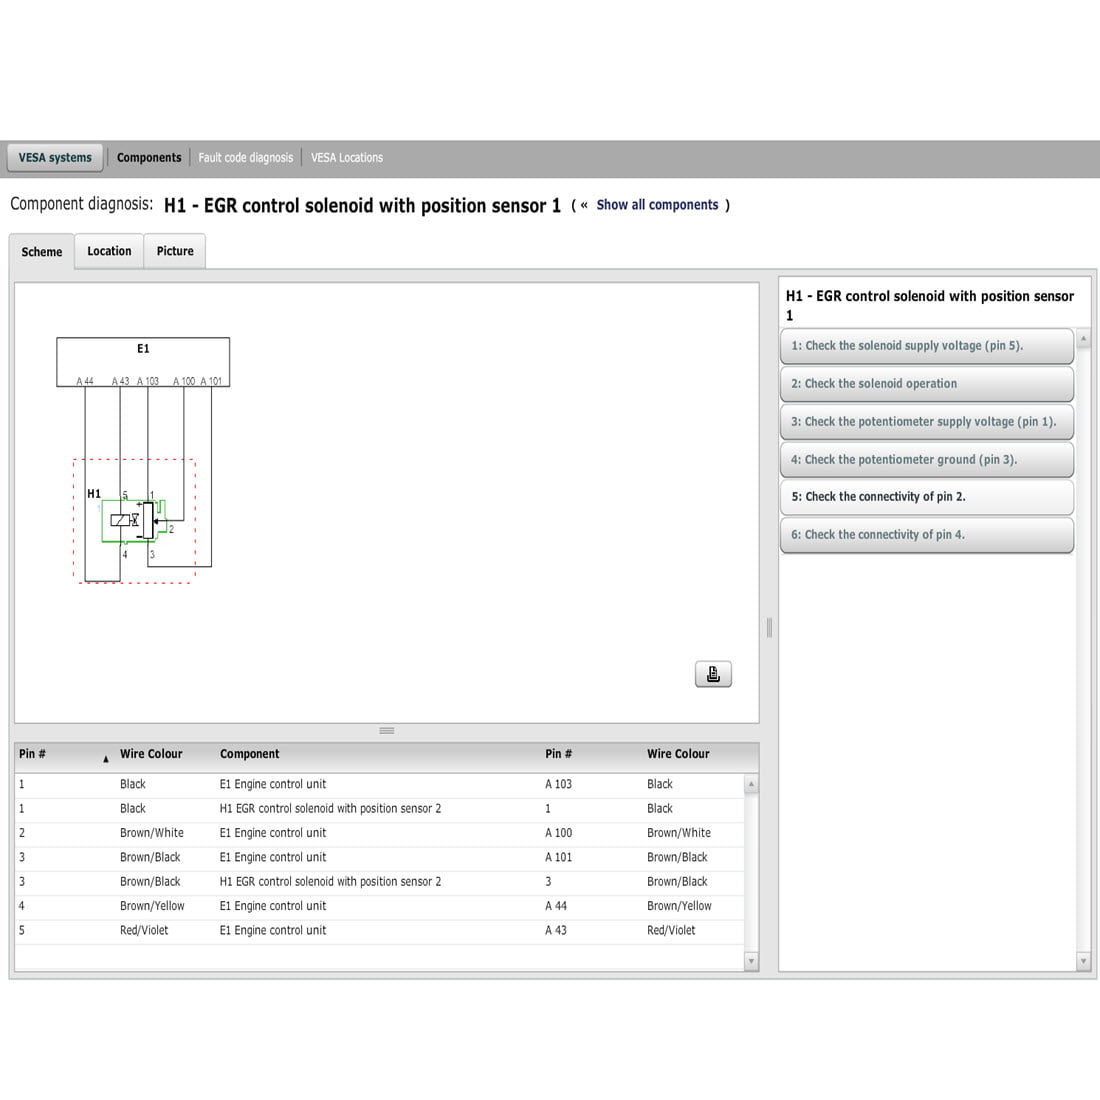Open step 3: Check potentiometer supply voltage

tap(927, 422)
